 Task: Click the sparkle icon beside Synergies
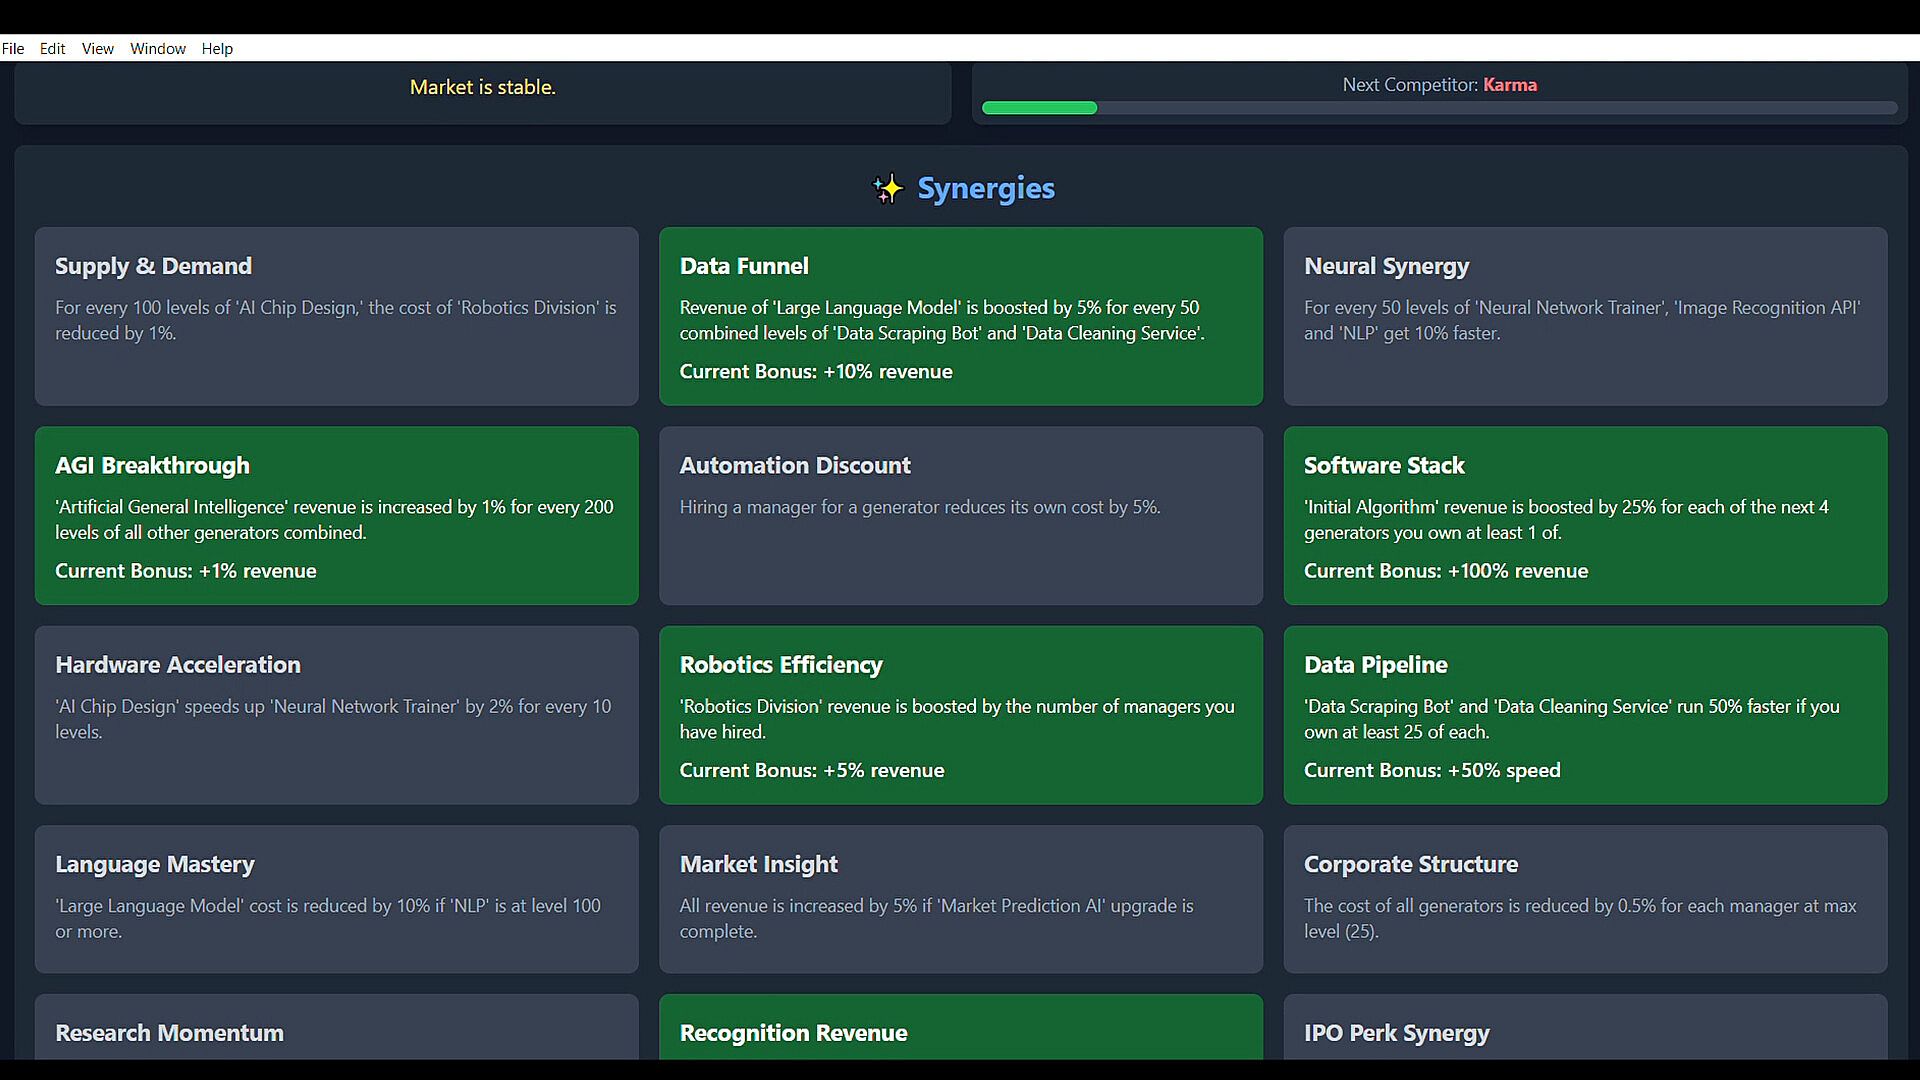coord(887,189)
